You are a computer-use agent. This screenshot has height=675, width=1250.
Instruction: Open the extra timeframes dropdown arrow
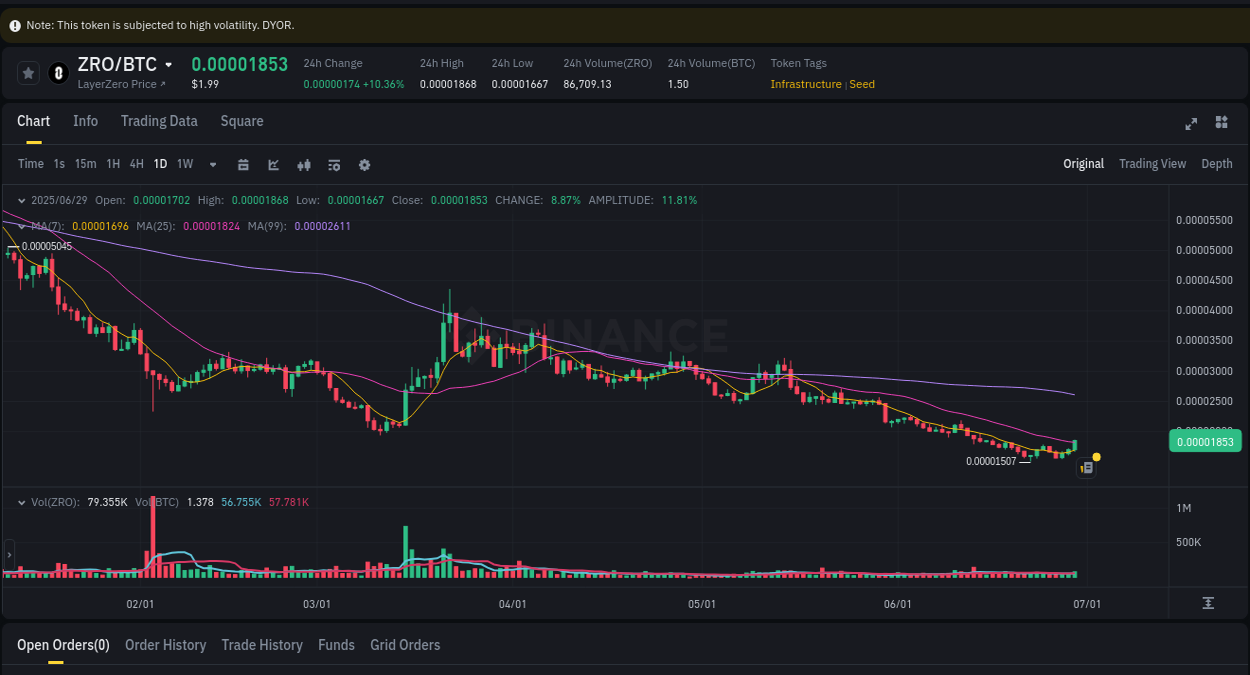point(211,164)
